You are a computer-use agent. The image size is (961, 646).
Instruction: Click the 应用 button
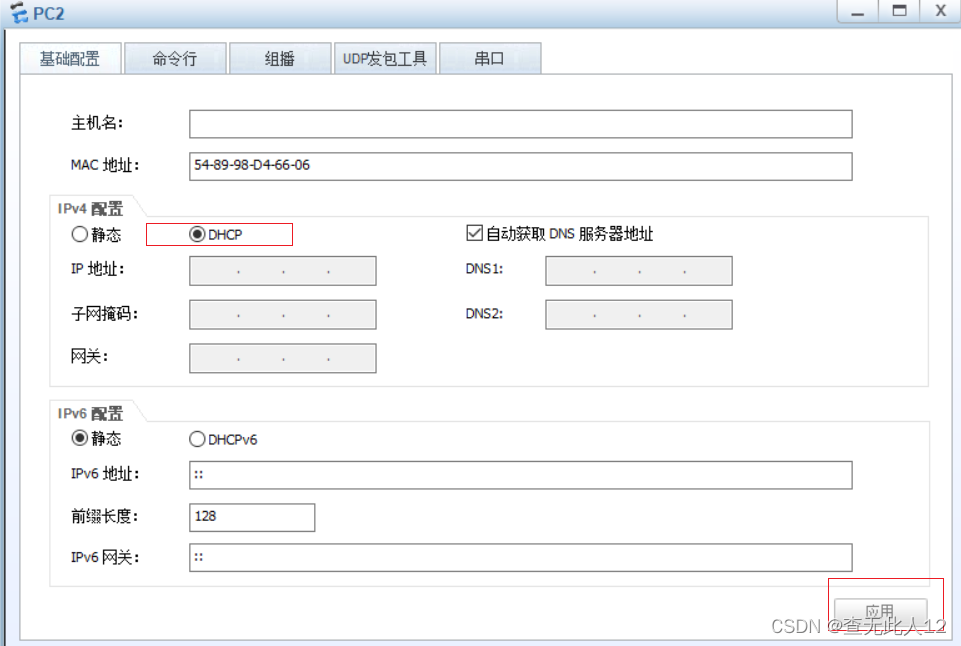[880, 612]
